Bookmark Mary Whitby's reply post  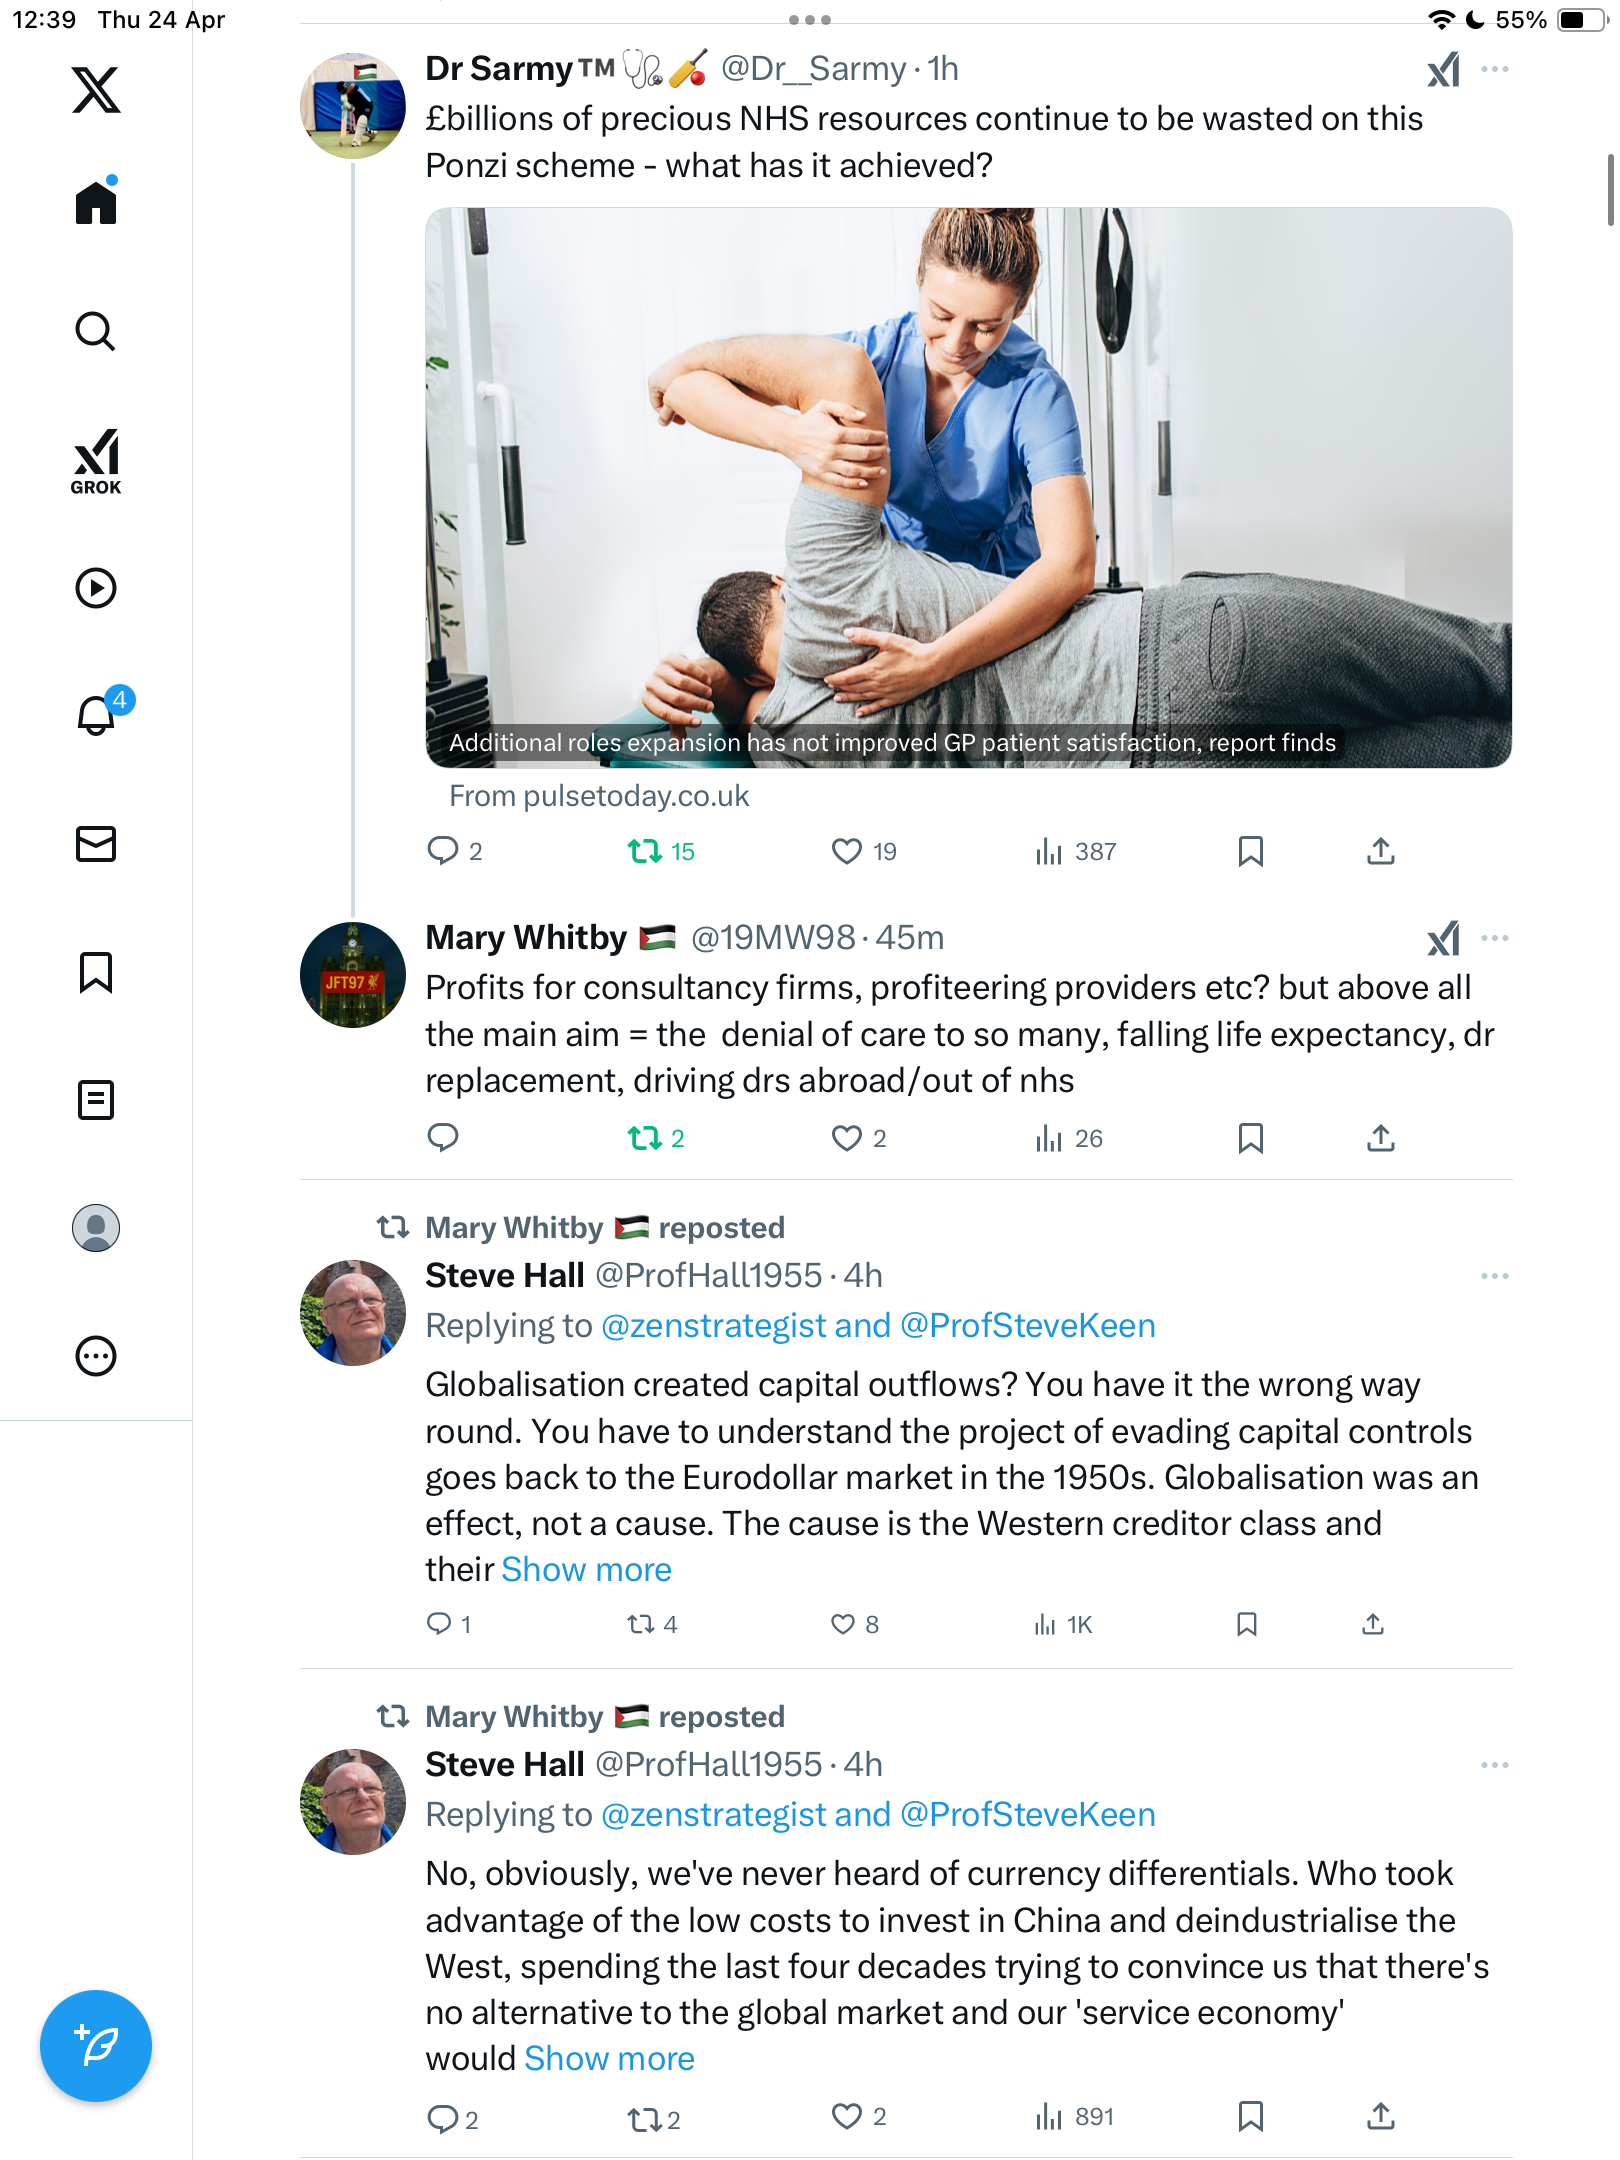(x=1250, y=1138)
